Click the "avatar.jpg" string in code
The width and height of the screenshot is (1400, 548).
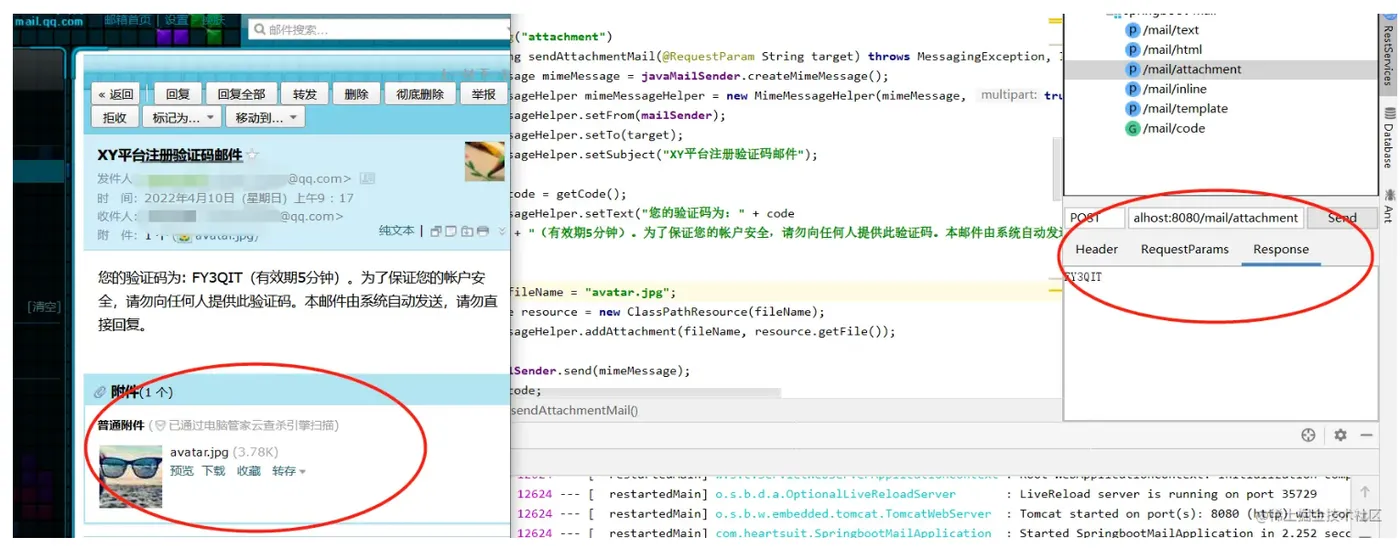tap(630, 292)
